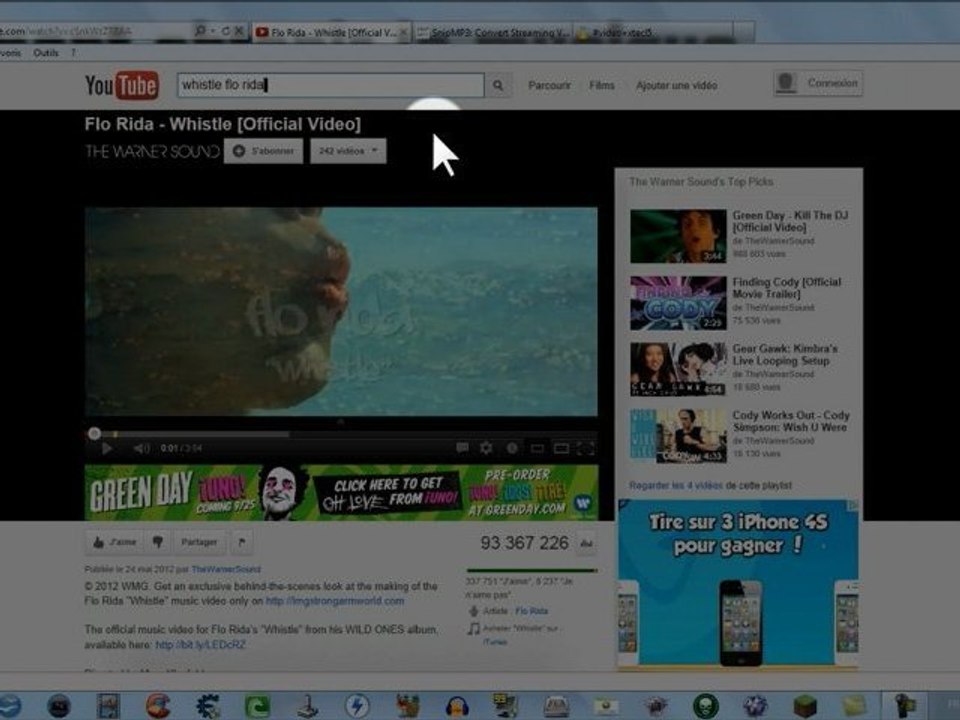This screenshot has height=720, width=960.
Task: Open the strongarmworld.com link in description
Action: tap(335, 601)
